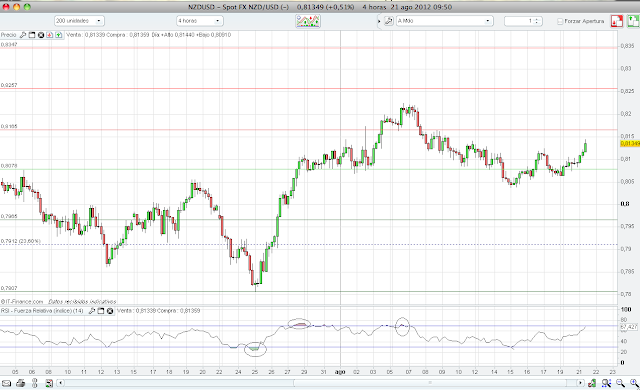The width and height of the screenshot is (640, 390).
Task: Click the green zoom window button in title bar
Action: click(27, 7)
